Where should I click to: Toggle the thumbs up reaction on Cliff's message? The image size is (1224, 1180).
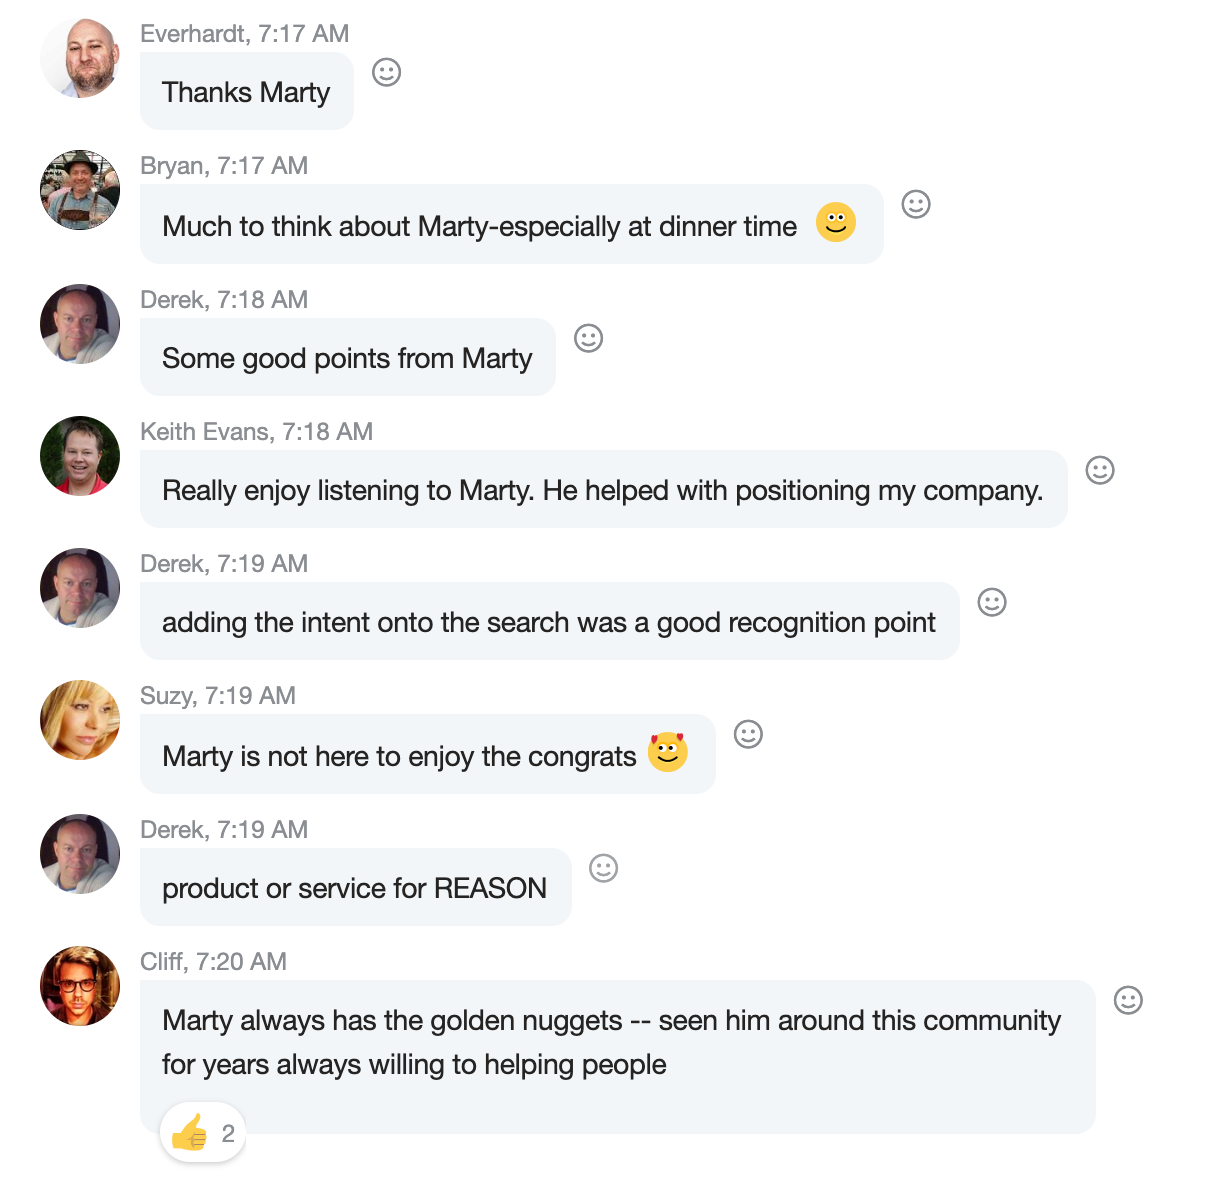203,1133
